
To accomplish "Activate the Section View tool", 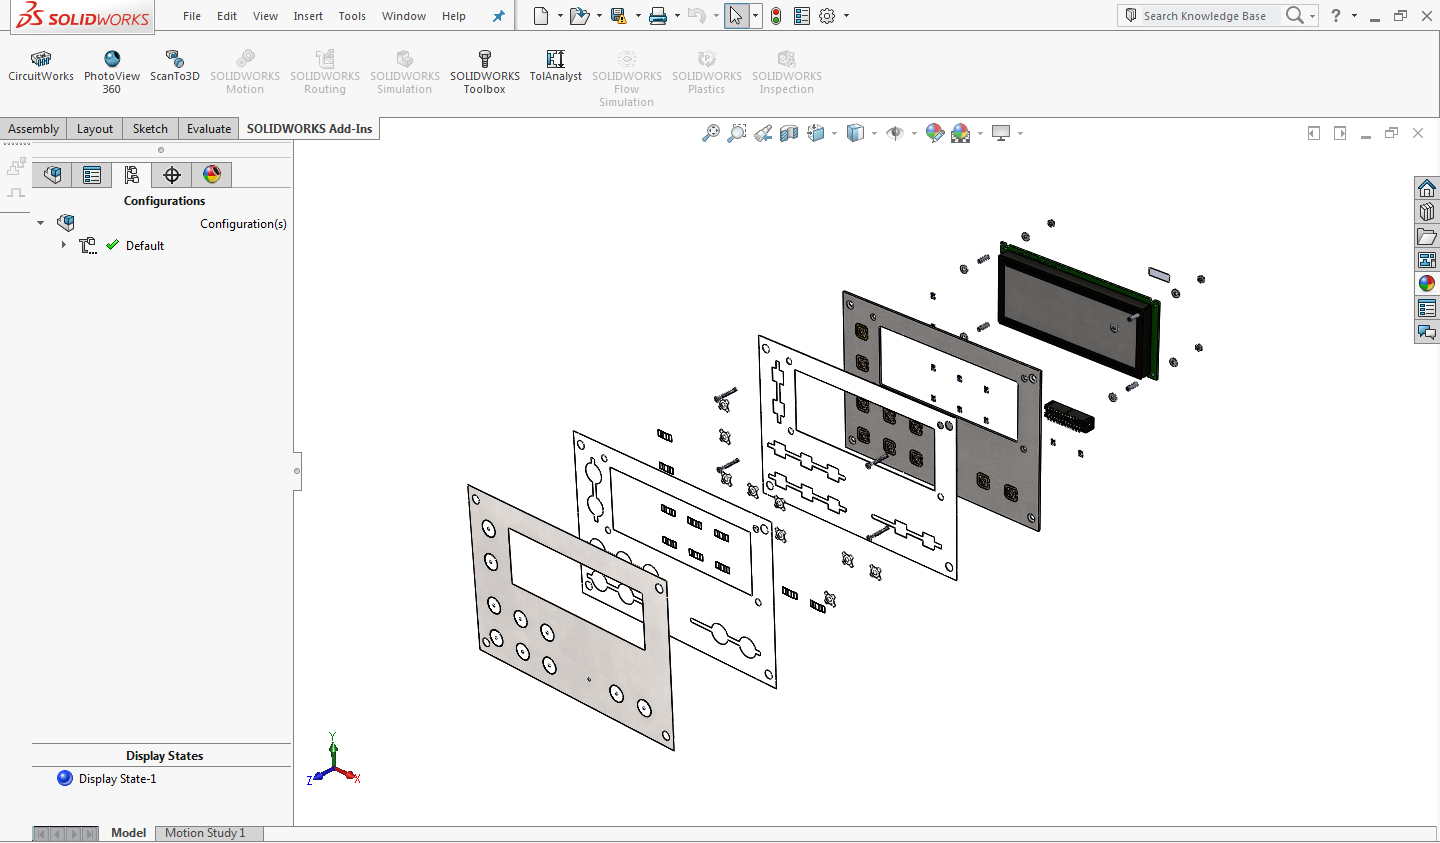I will point(788,132).
